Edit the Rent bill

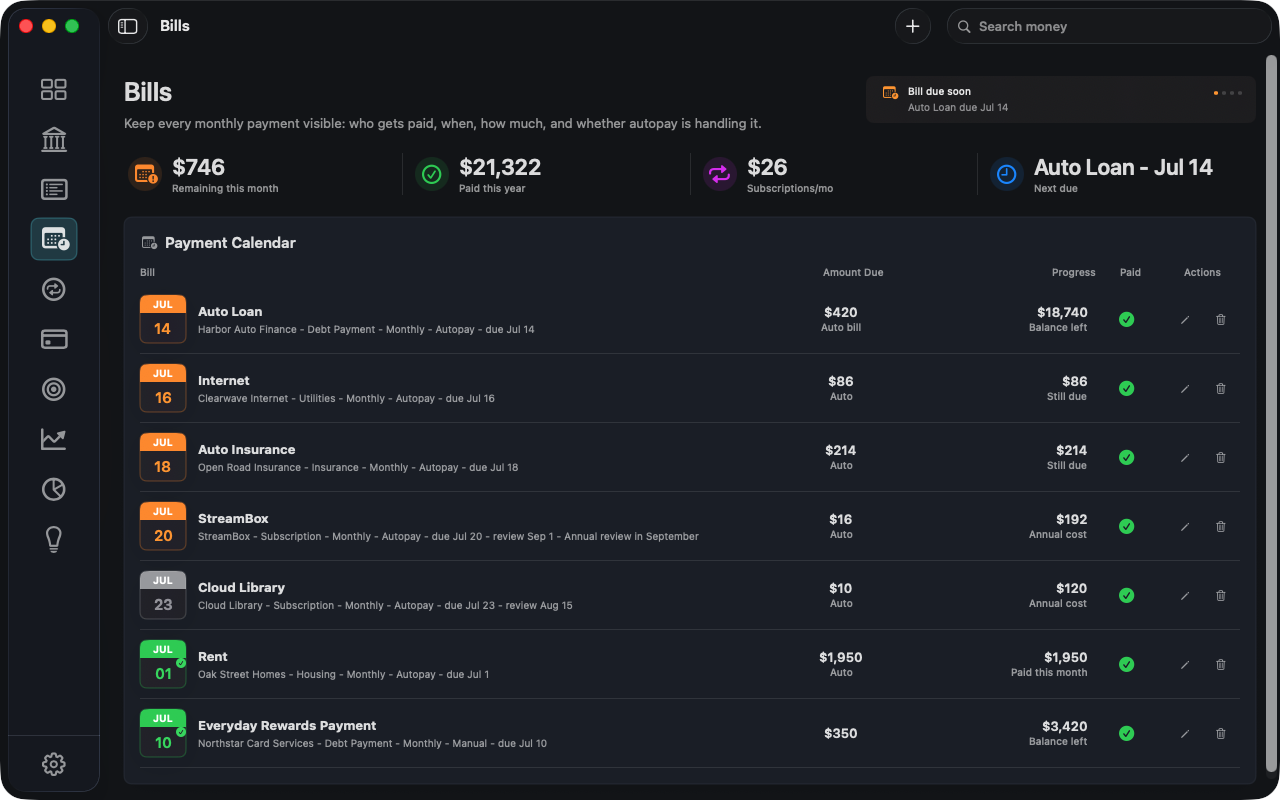[1185, 665]
